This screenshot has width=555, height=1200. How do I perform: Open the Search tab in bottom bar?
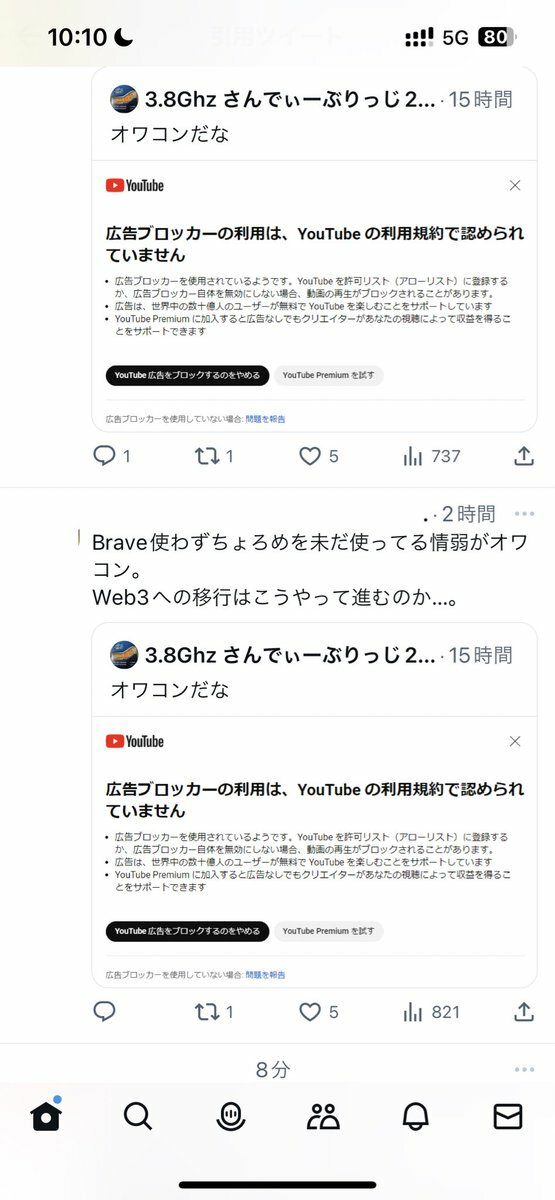pyautogui.click(x=138, y=1116)
